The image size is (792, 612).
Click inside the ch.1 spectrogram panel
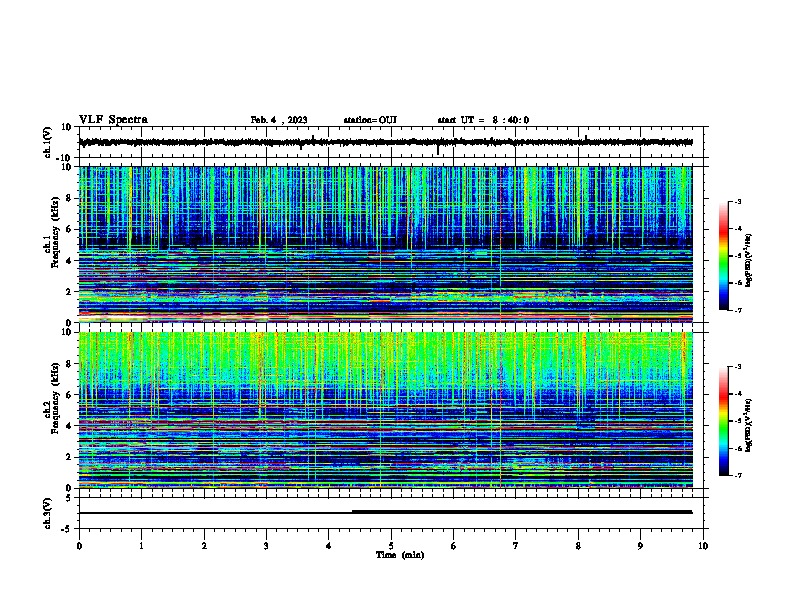tap(385, 244)
